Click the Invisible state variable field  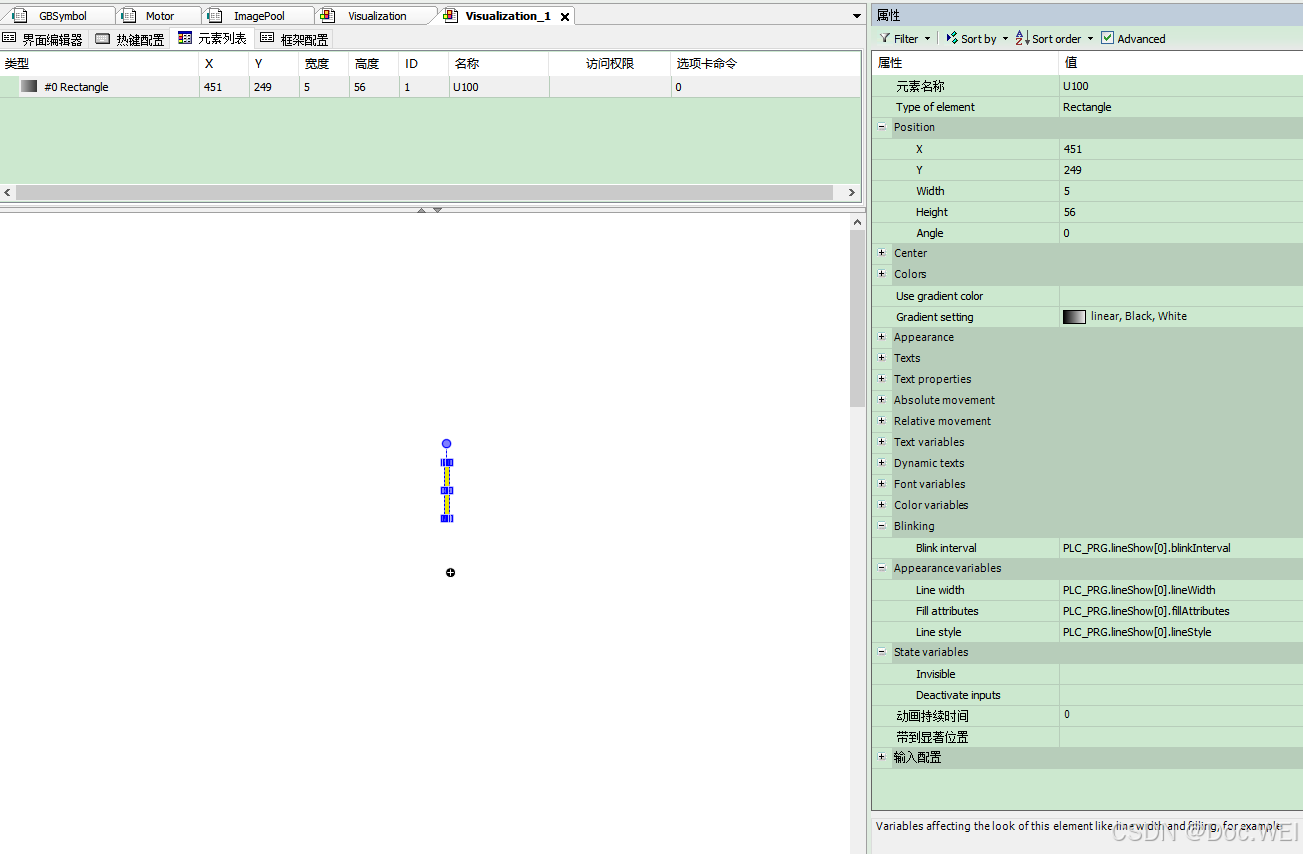tap(1181, 674)
